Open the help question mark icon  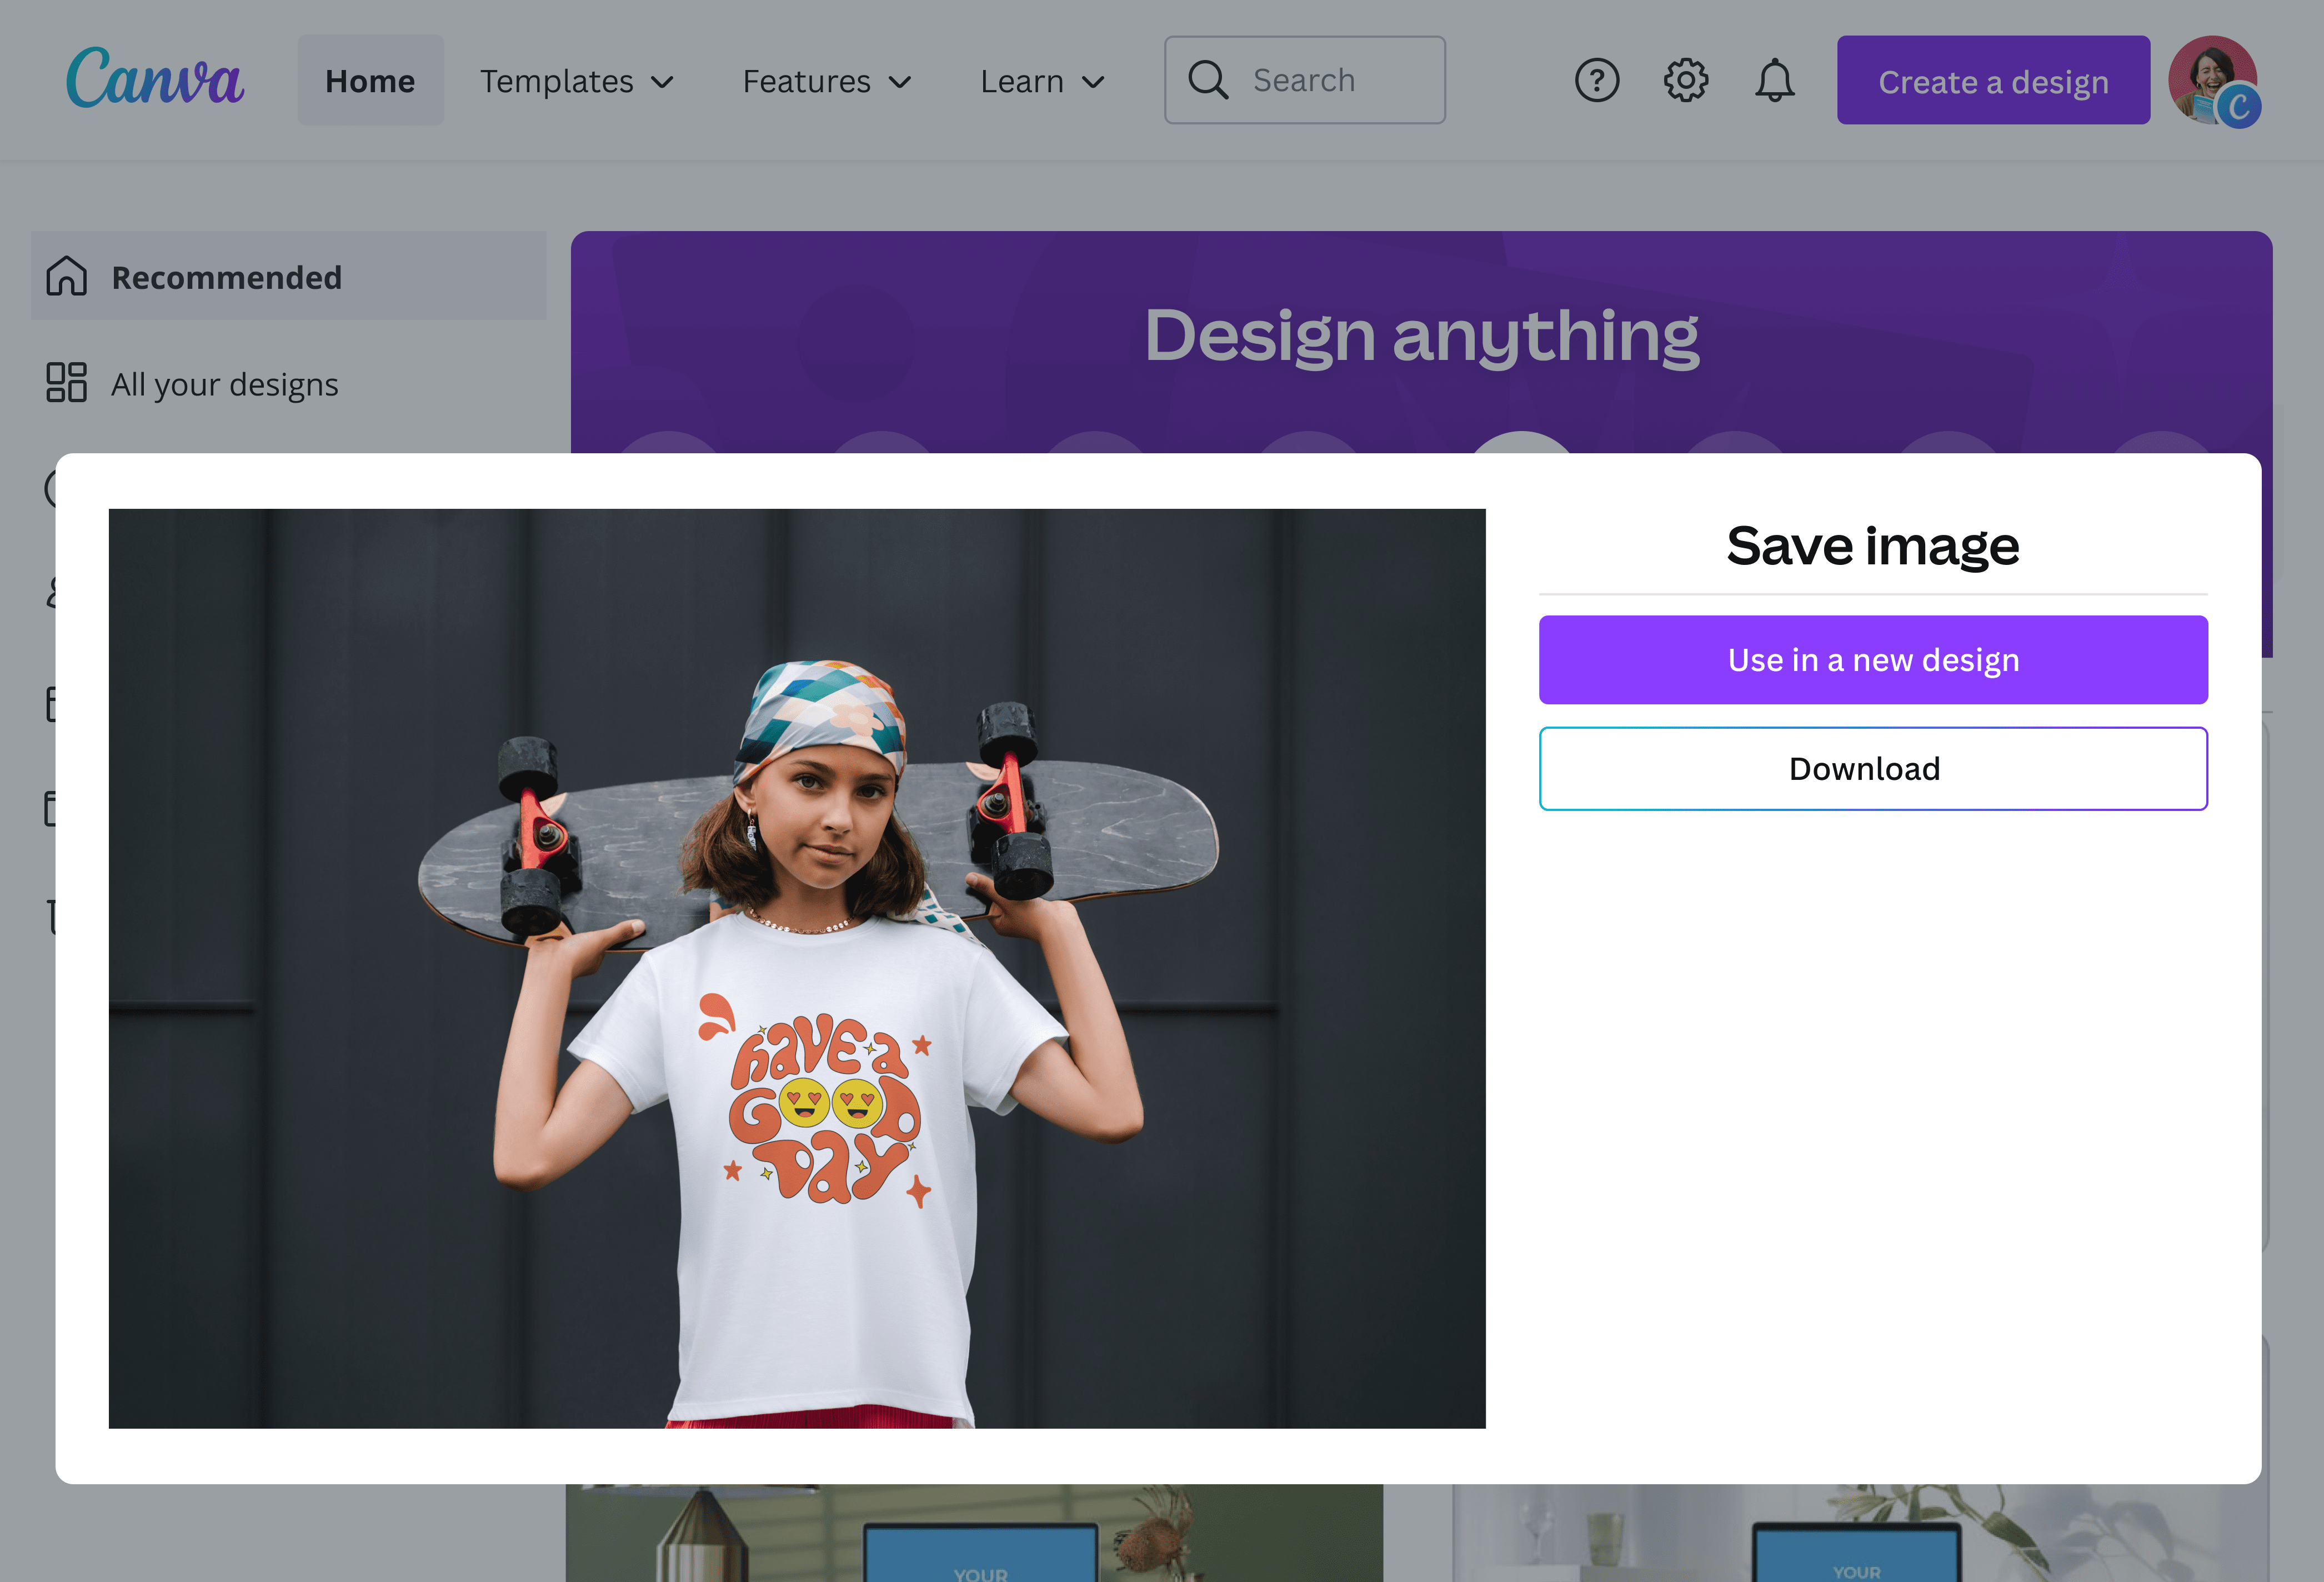1597,80
